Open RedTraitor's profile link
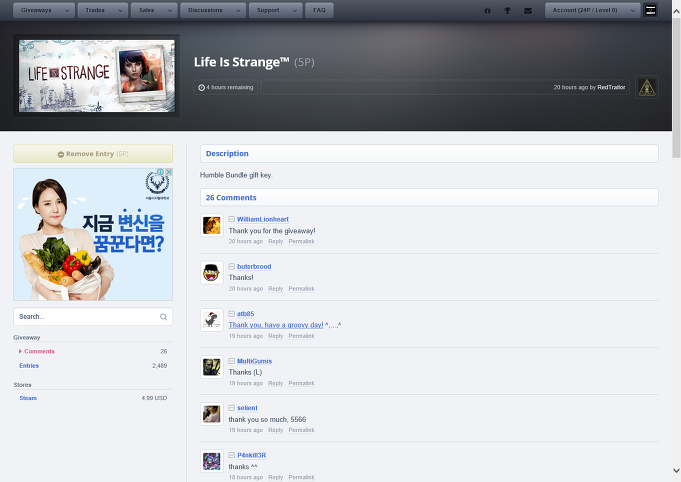The height and width of the screenshot is (482, 681). click(611, 87)
